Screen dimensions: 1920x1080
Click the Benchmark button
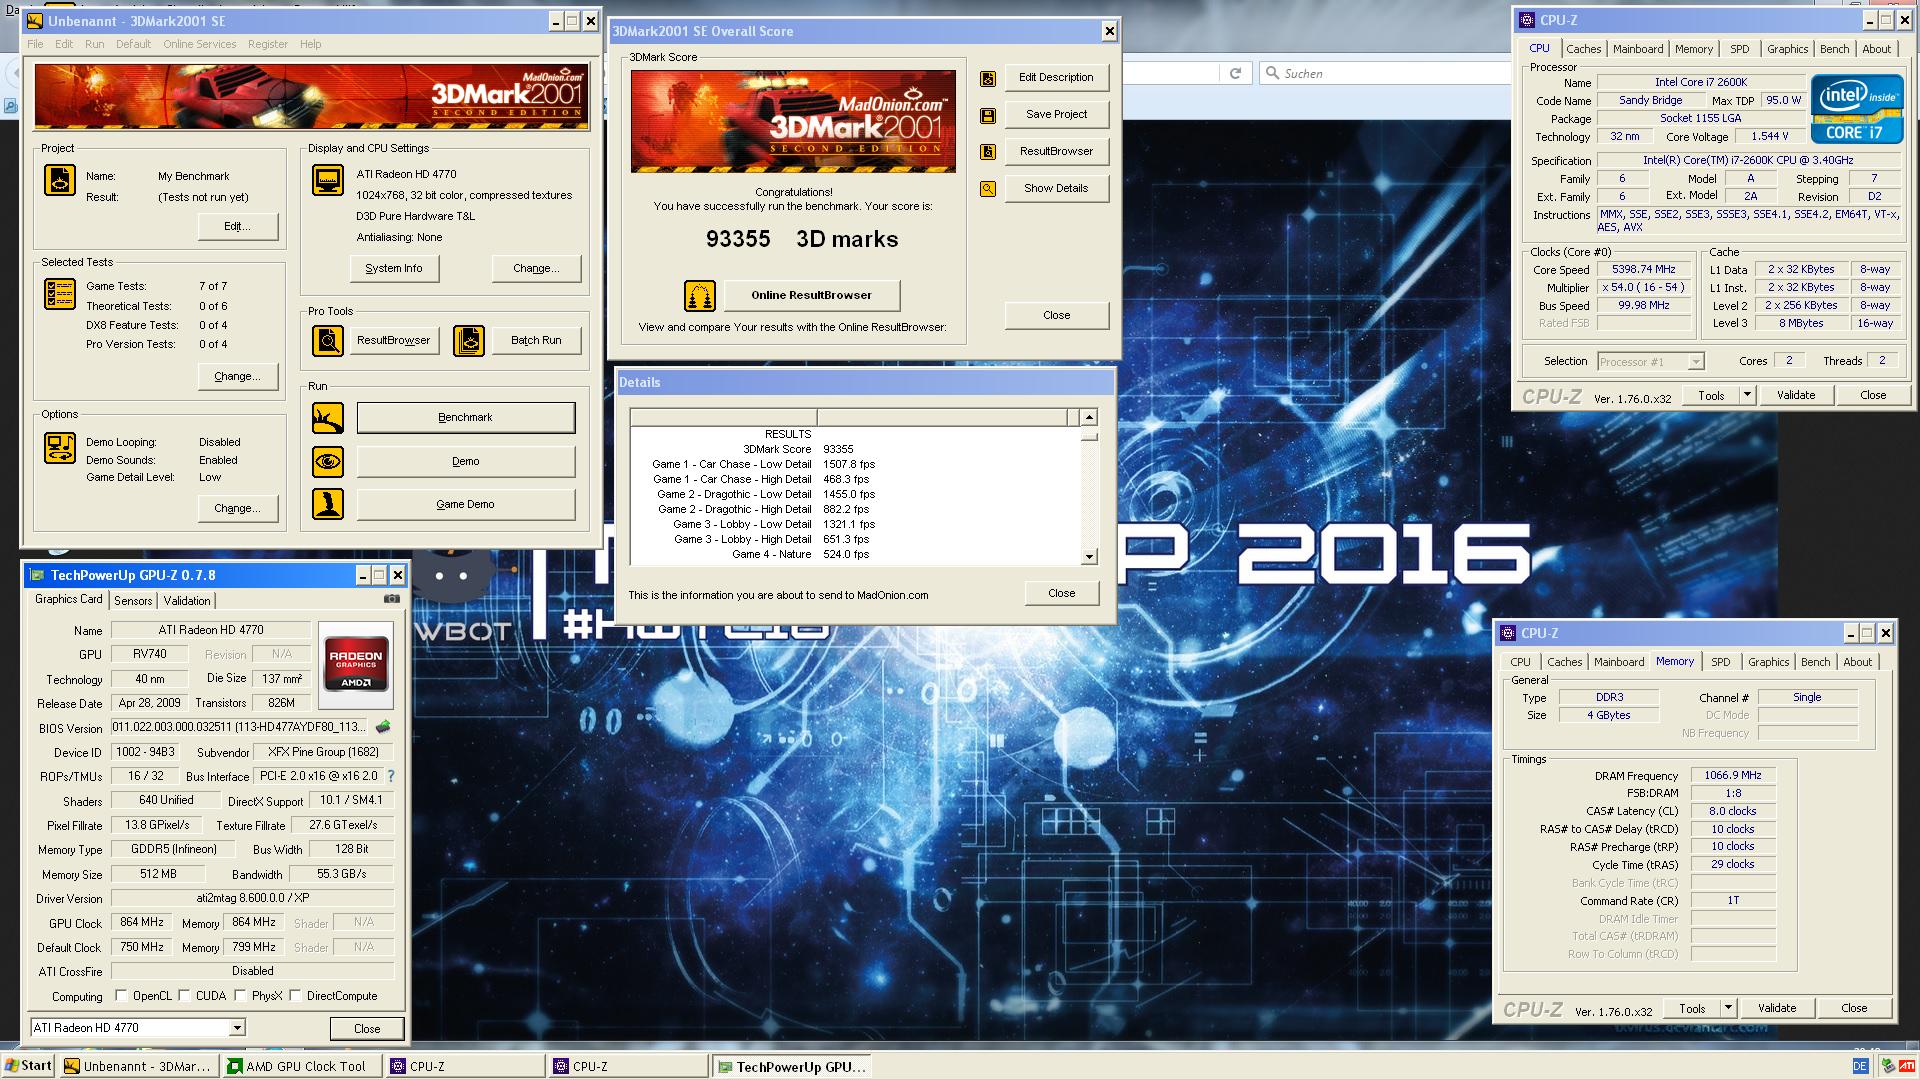click(466, 418)
